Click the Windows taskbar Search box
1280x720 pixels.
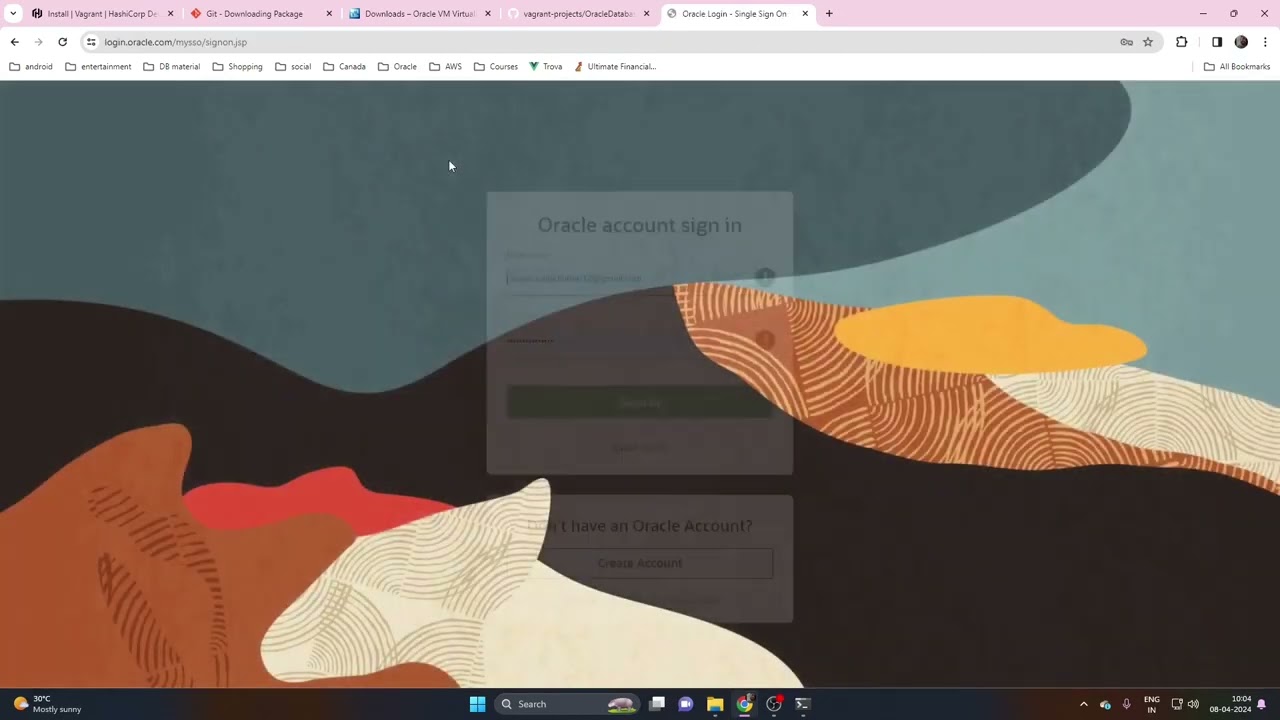point(567,704)
